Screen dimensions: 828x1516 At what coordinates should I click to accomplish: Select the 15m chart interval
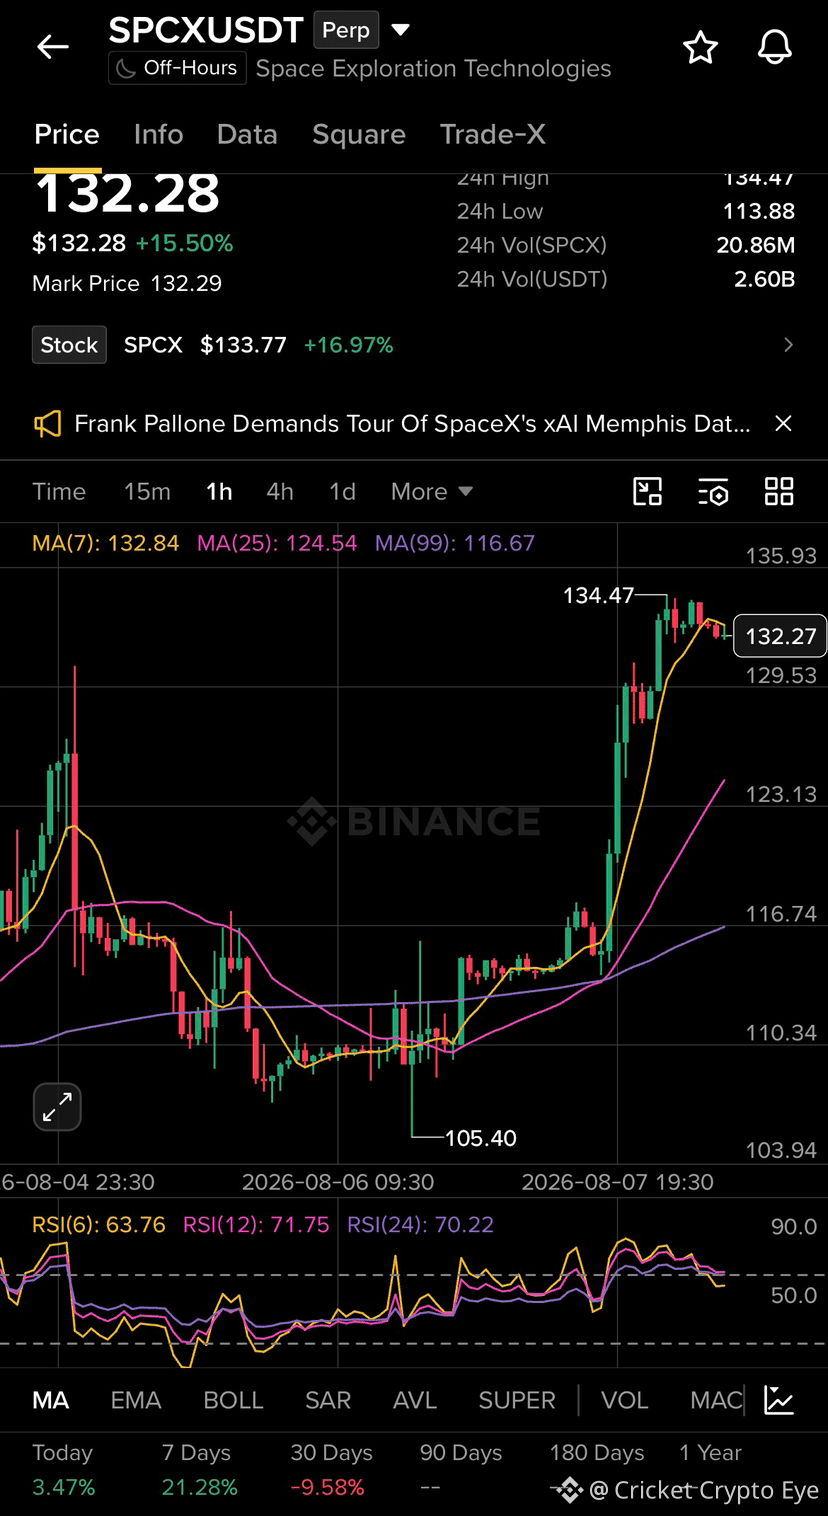point(147,491)
